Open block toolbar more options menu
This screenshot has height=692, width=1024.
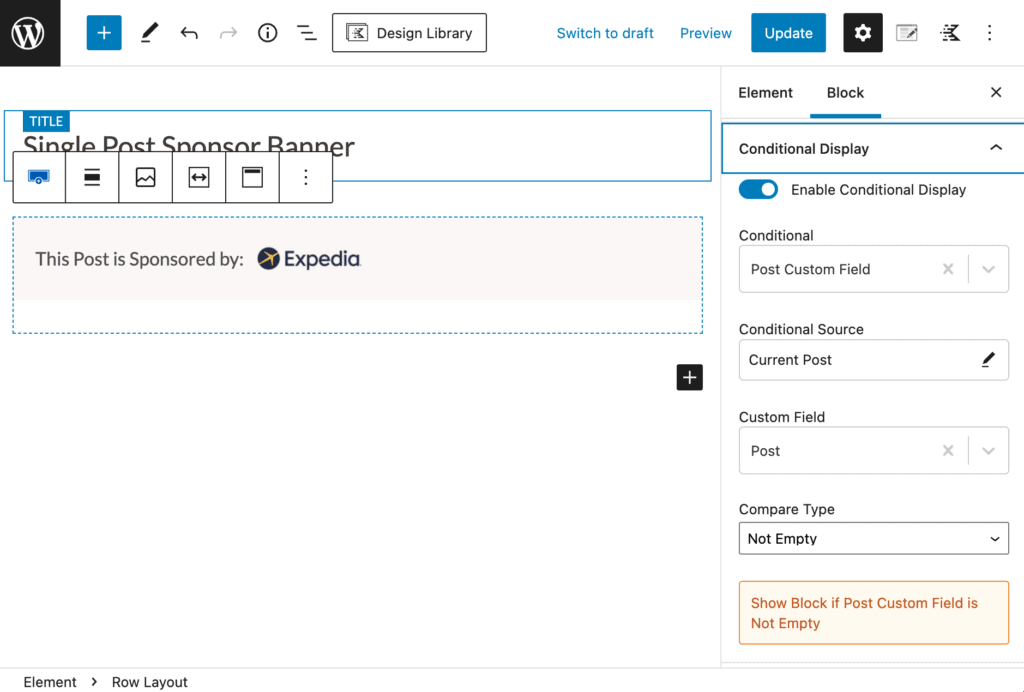(306, 177)
